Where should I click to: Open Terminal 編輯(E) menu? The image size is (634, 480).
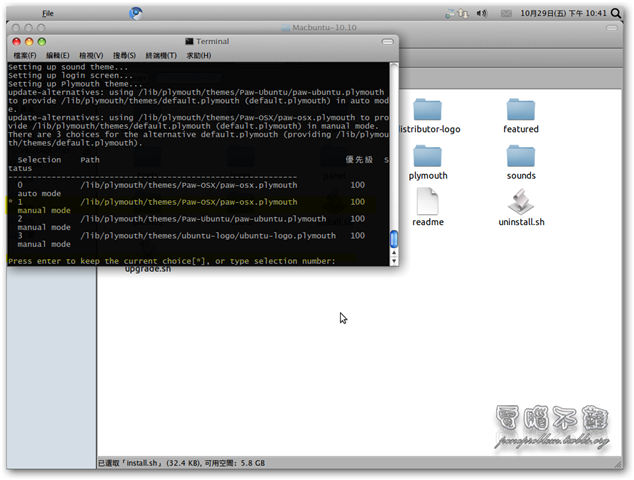pos(58,55)
